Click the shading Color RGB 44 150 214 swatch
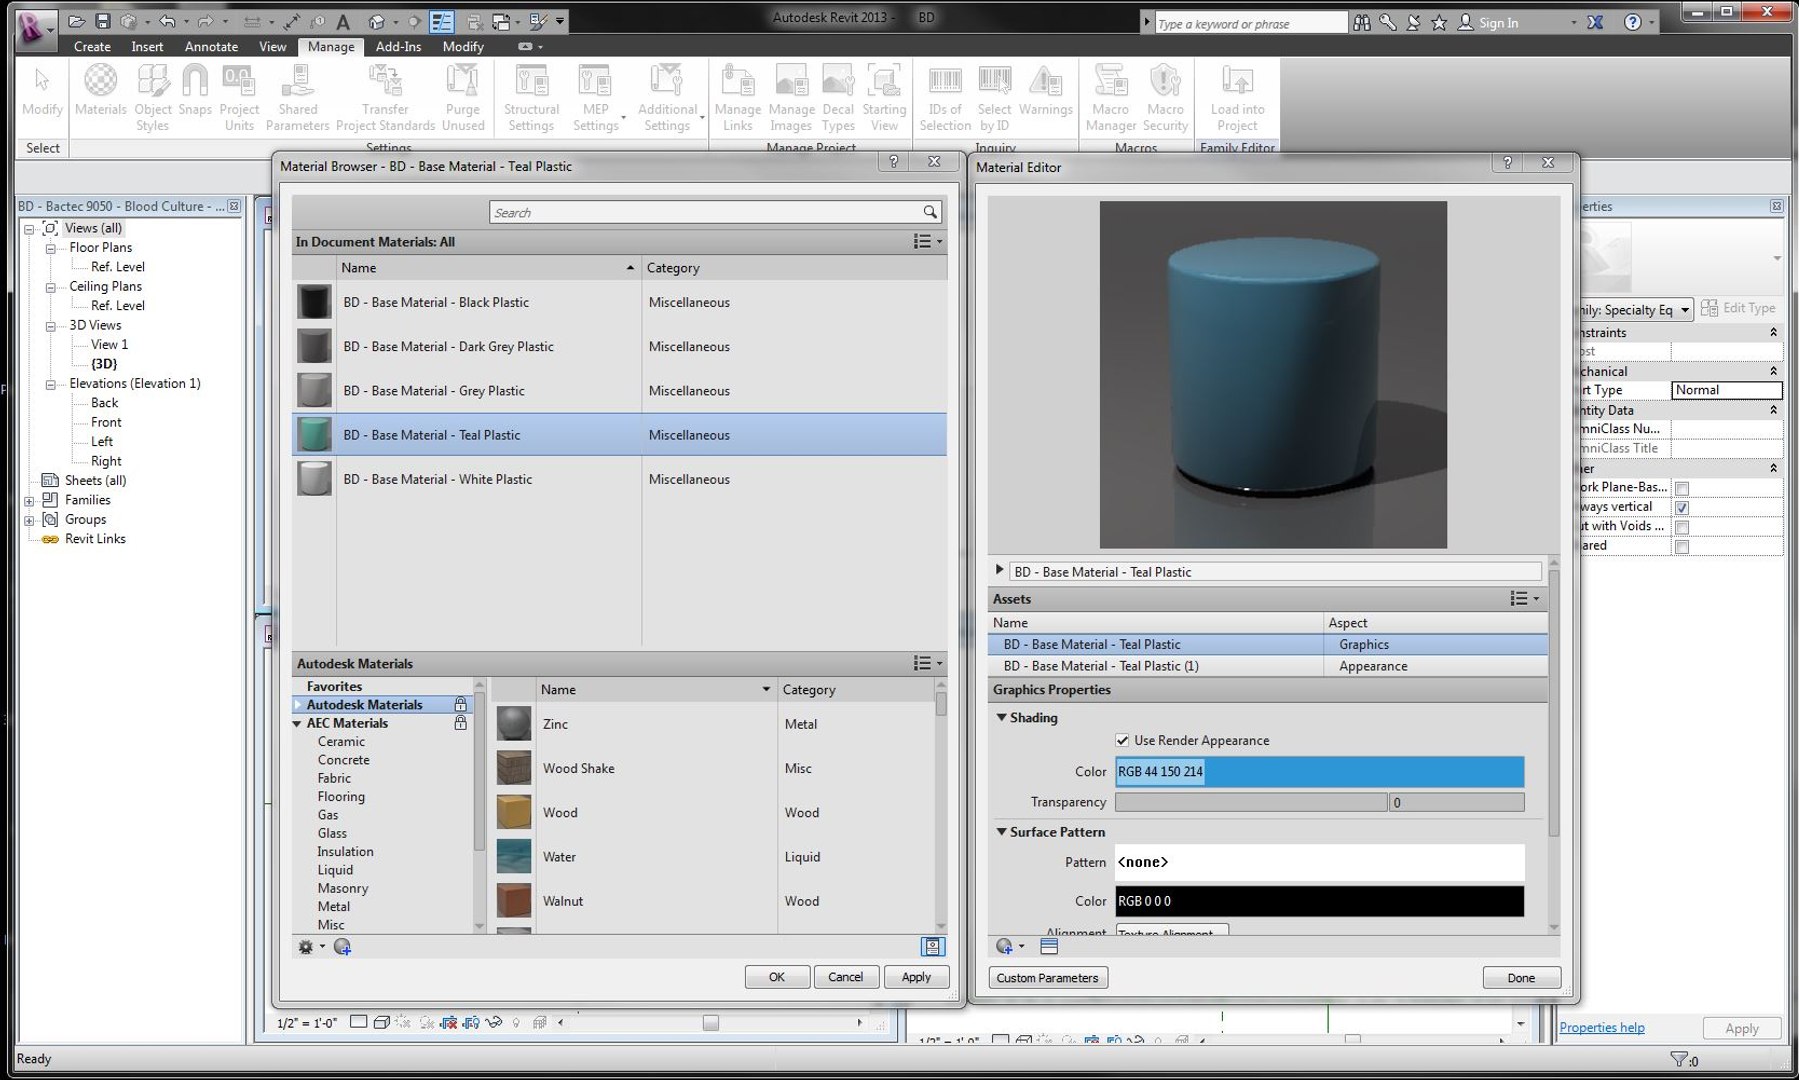 tap(1319, 771)
